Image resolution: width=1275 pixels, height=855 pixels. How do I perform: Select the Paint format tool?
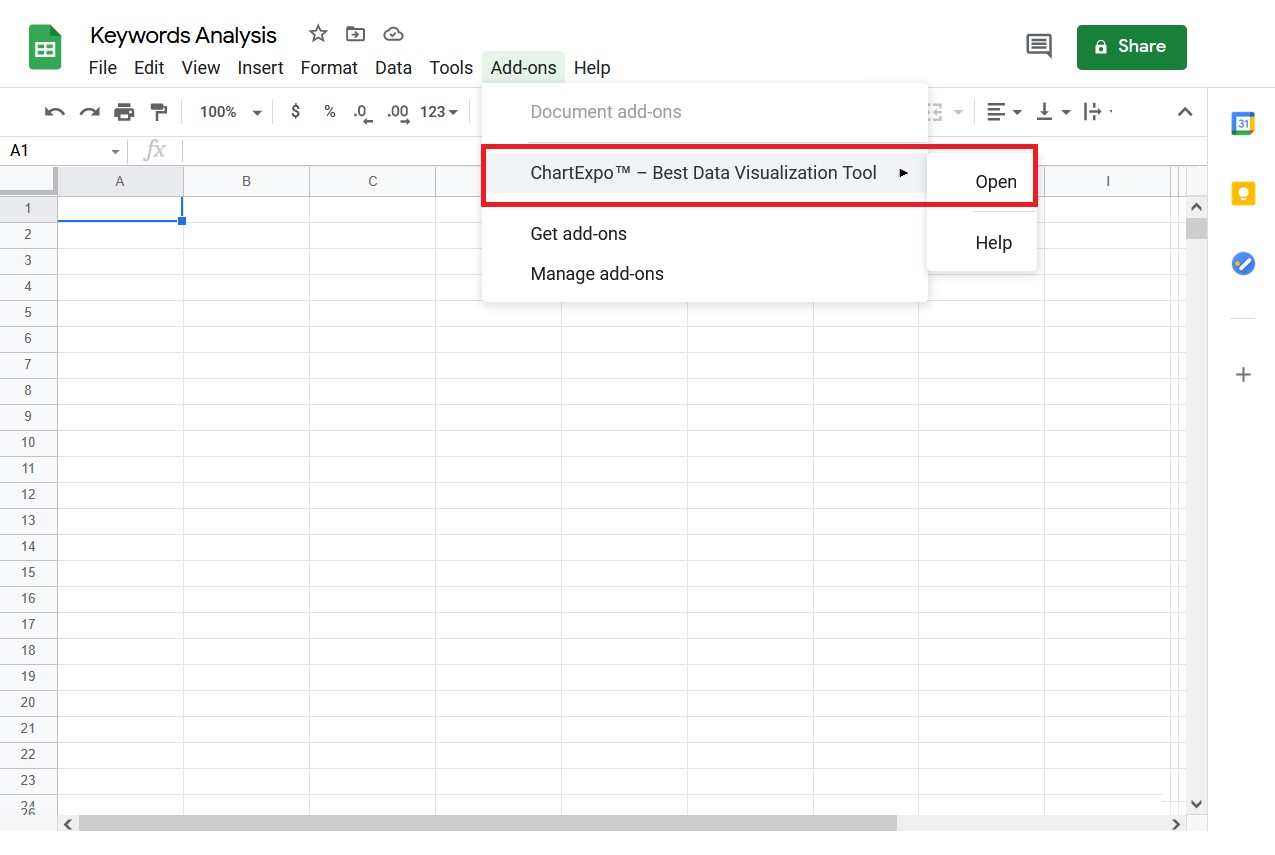(158, 112)
